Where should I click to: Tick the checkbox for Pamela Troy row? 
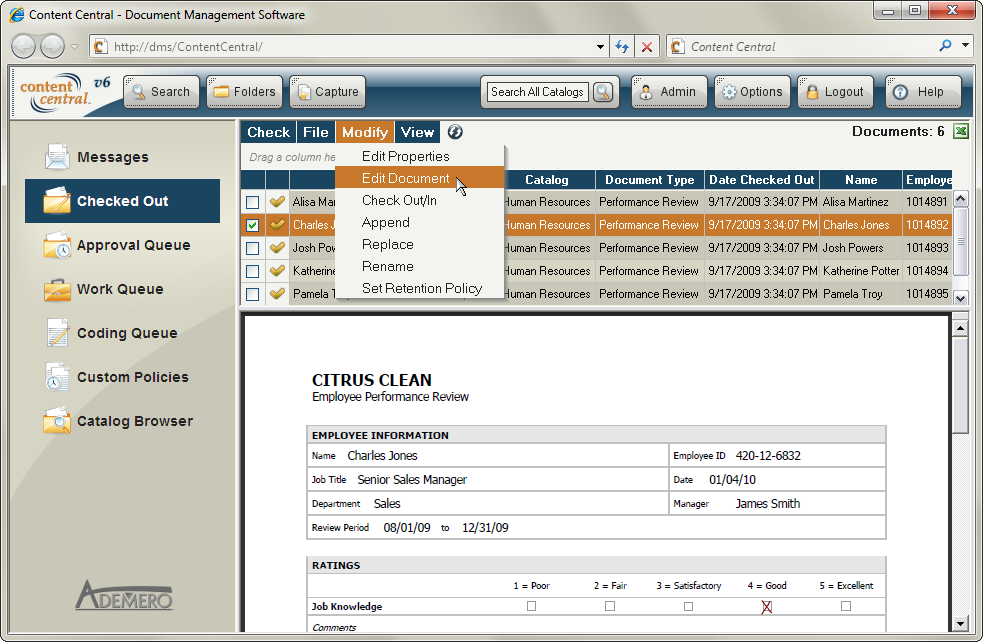pos(253,295)
